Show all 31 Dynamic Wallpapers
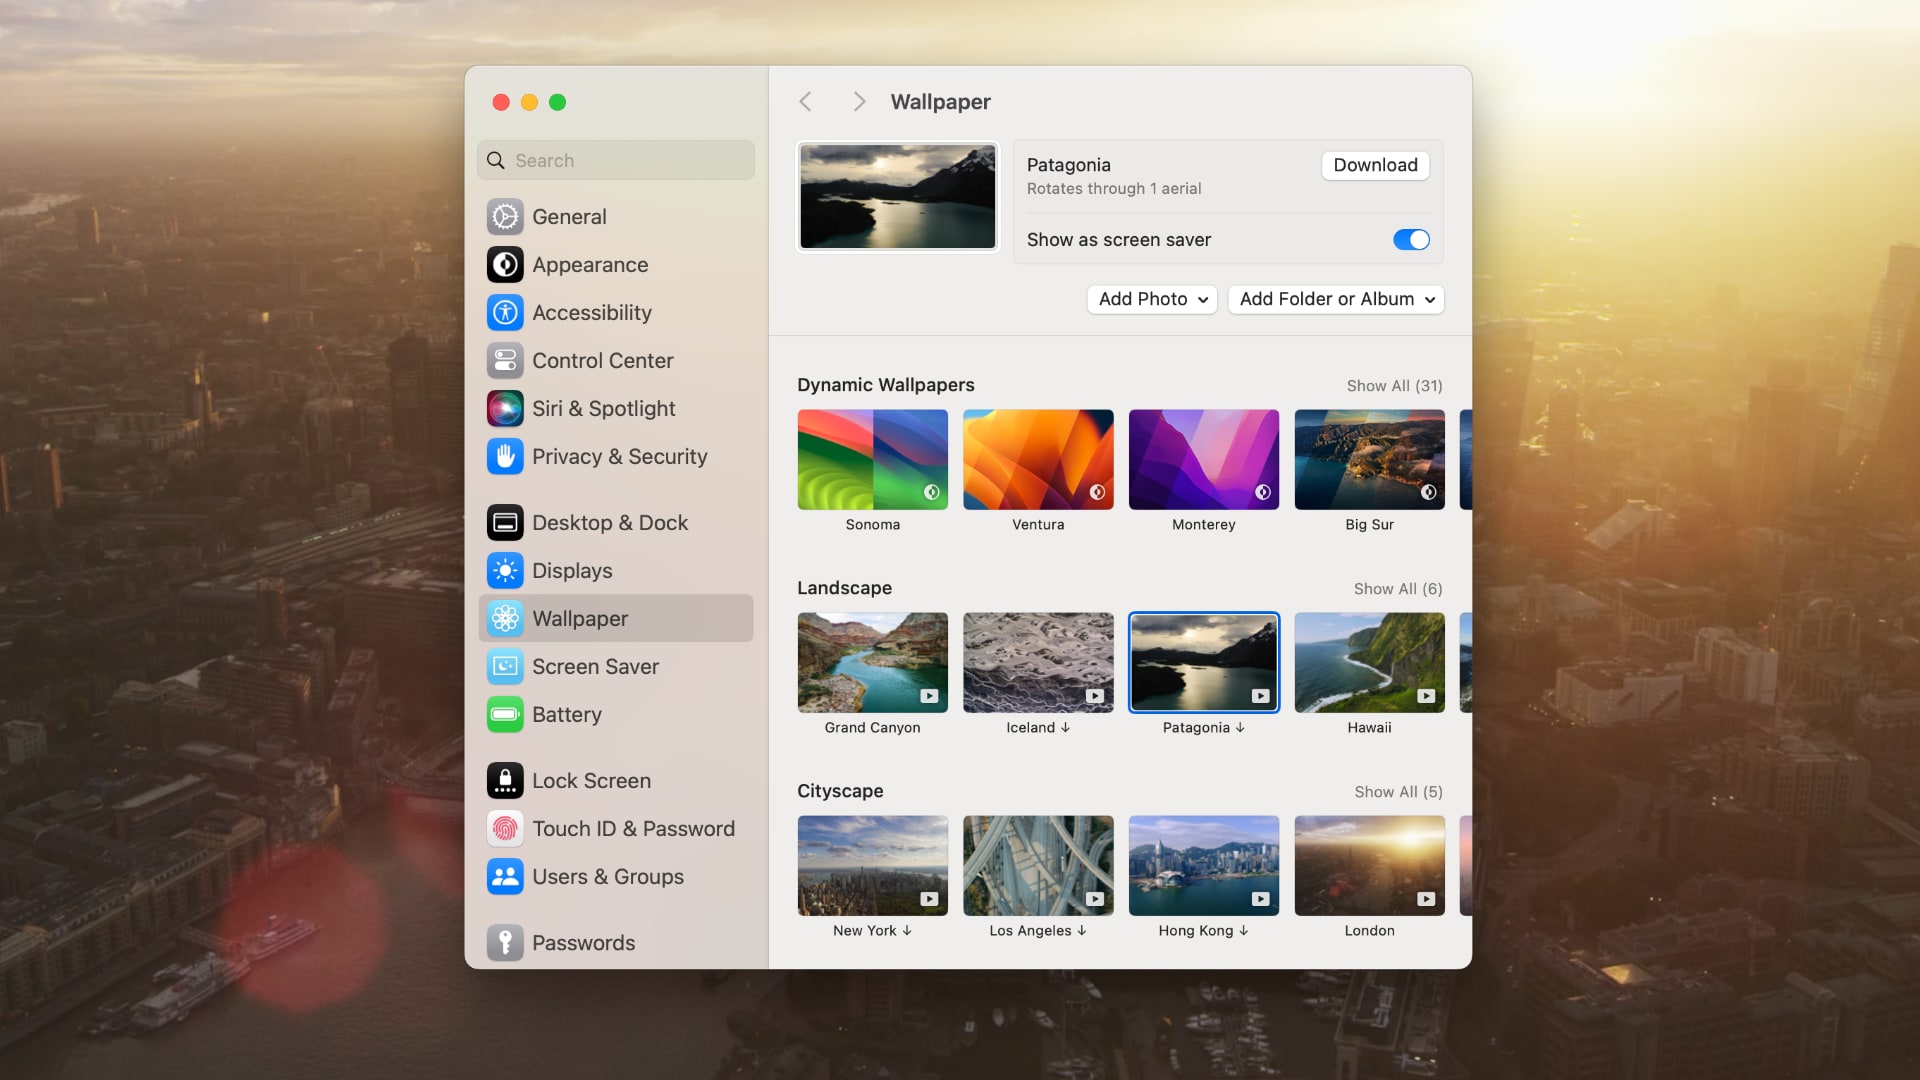 pyautogui.click(x=1394, y=386)
